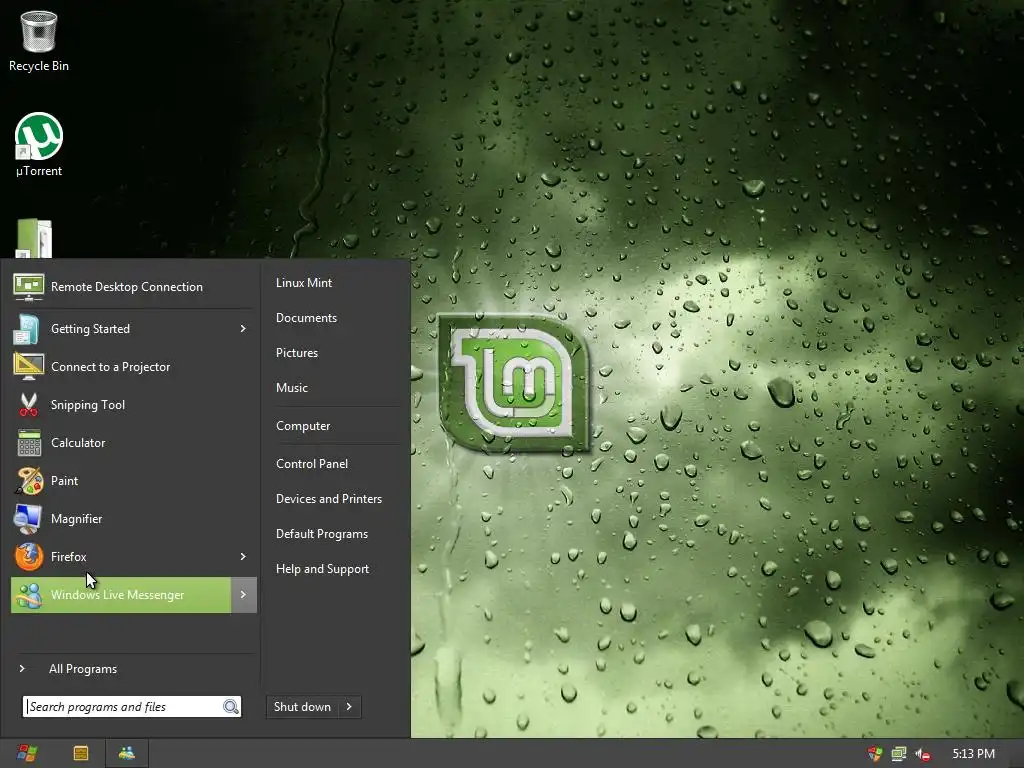This screenshot has width=1024, height=768.
Task: Open the file explorer taskbar icon
Action: pyautogui.click(x=81, y=754)
